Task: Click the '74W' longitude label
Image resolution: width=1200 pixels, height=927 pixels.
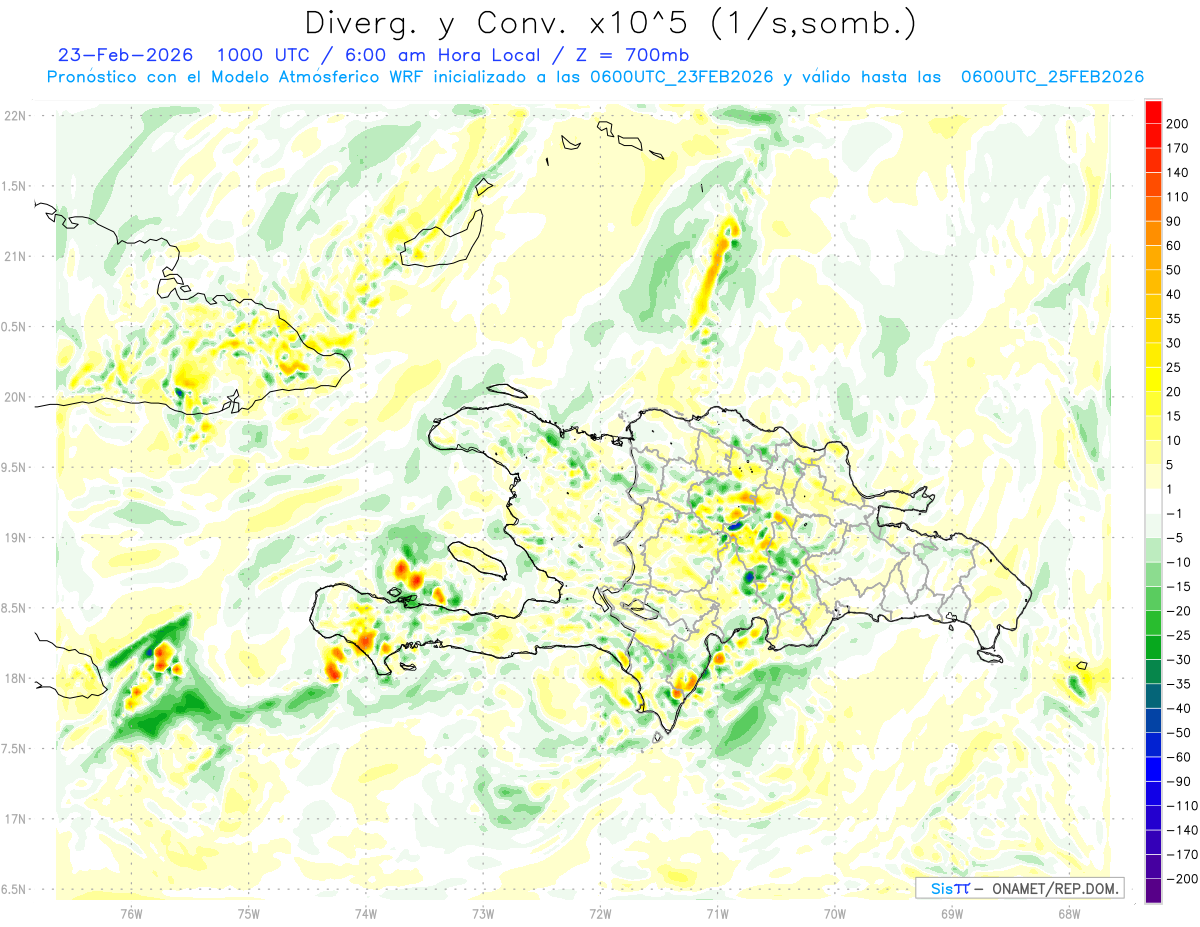Action: [366, 914]
